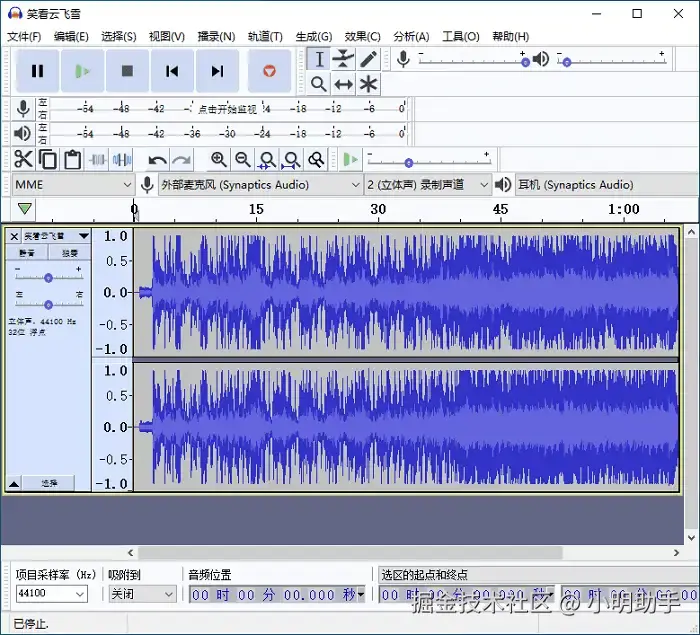The width and height of the screenshot is (700, 635).
Task: Toggle the 独奏 (Solo) button on track
Action: pyautogui.click(x=70, y=254)
